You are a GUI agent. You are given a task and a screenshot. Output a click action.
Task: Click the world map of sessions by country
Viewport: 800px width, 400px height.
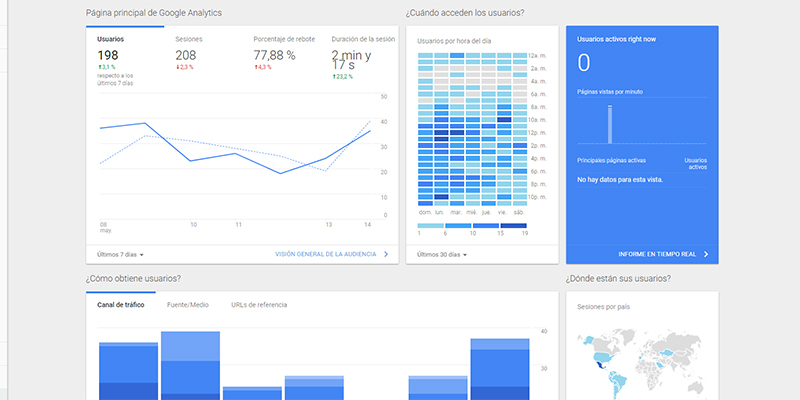point(642,364)
